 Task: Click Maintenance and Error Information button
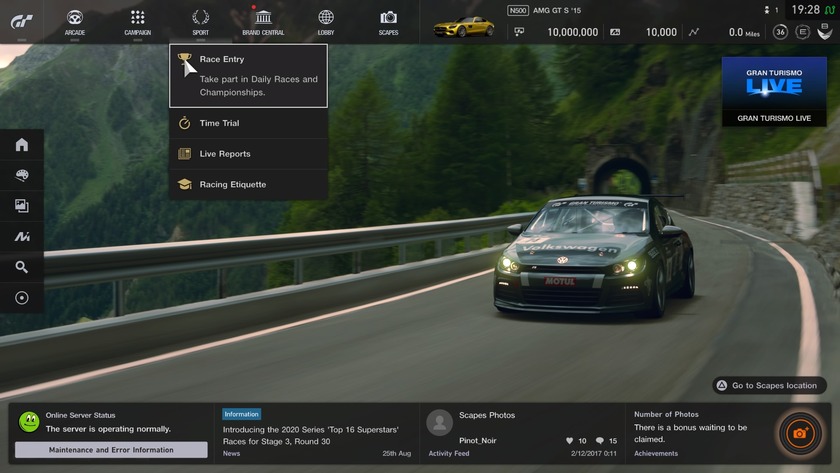tap(111, 450)
